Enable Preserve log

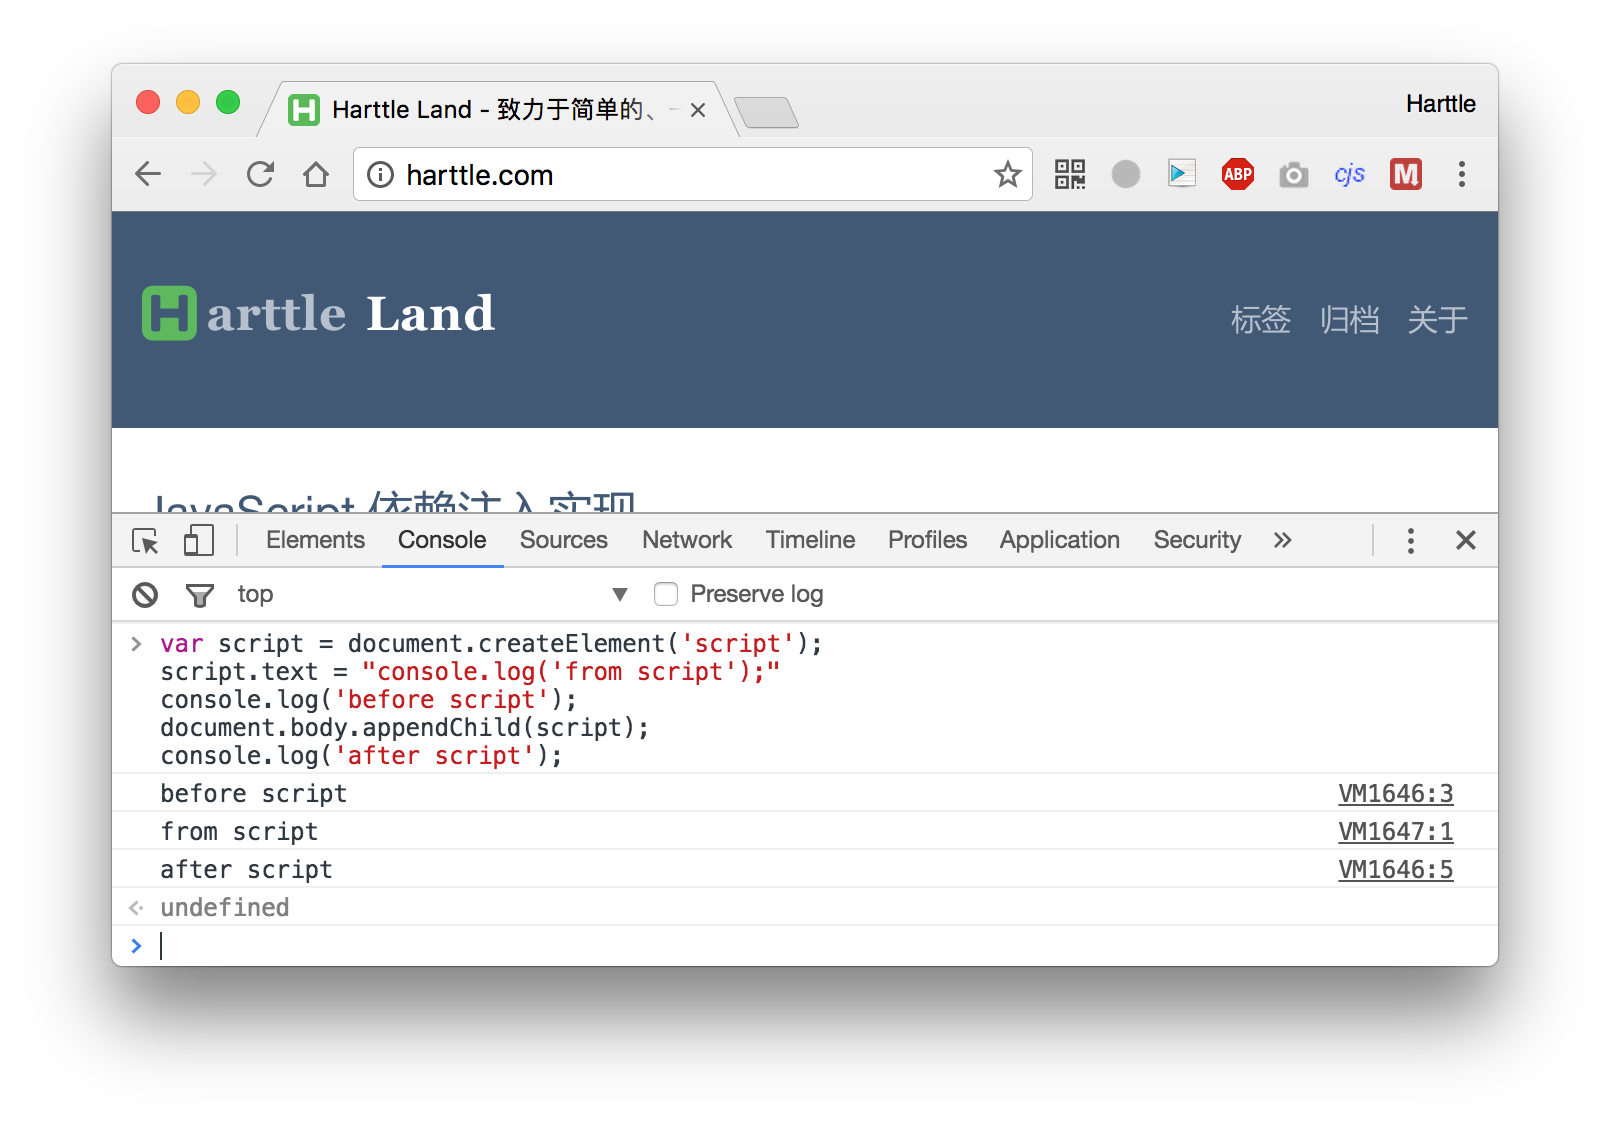[666, 593]
